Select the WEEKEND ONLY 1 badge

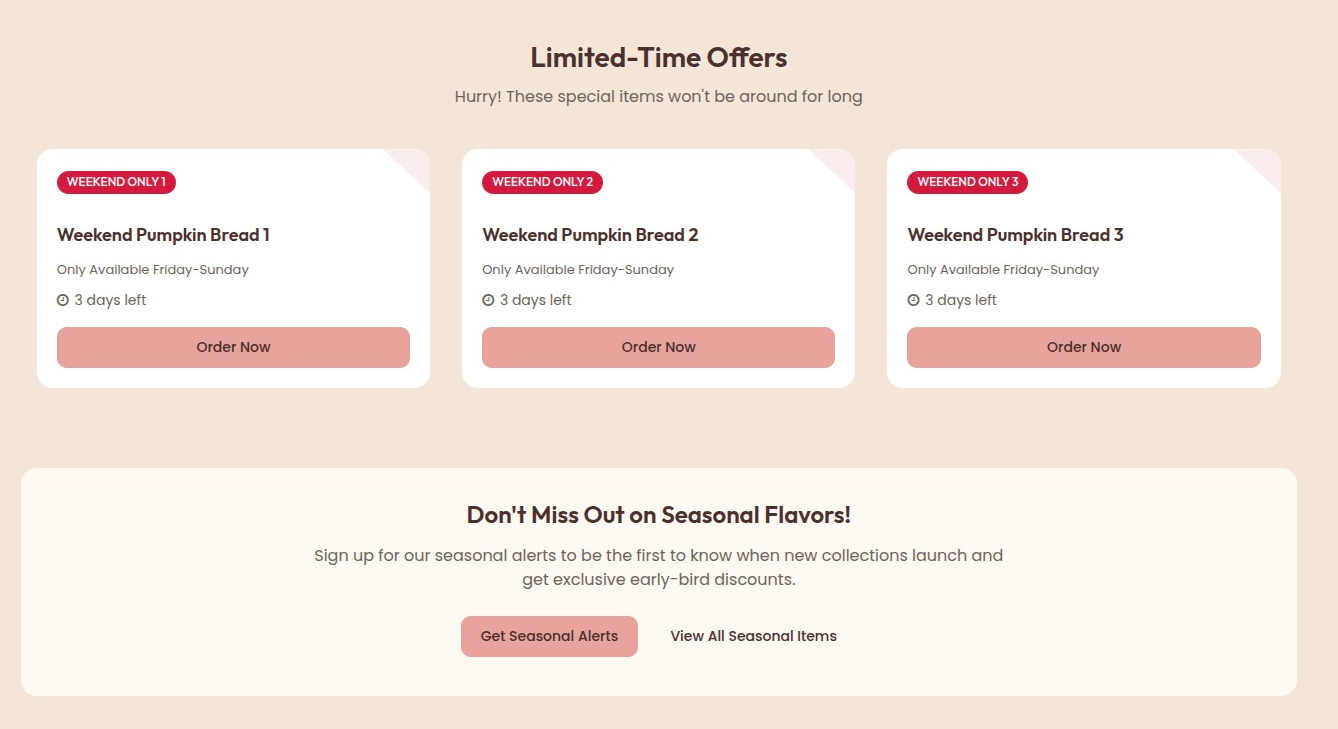click(x=116, y=182)
